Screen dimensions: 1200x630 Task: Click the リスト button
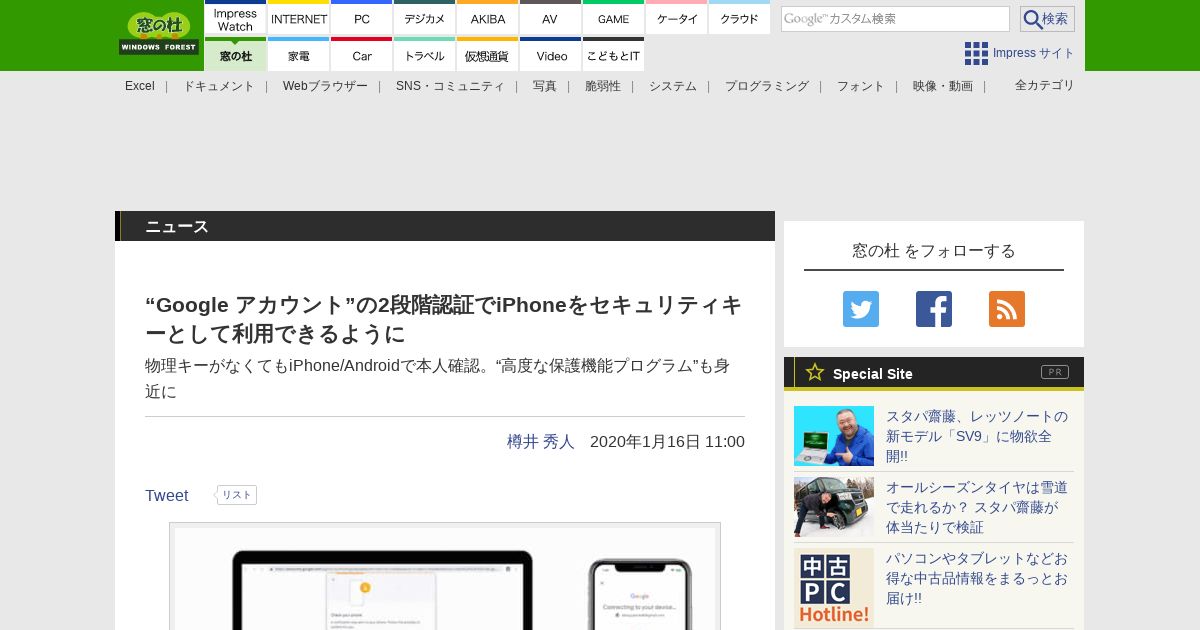(x=237, y=495)
